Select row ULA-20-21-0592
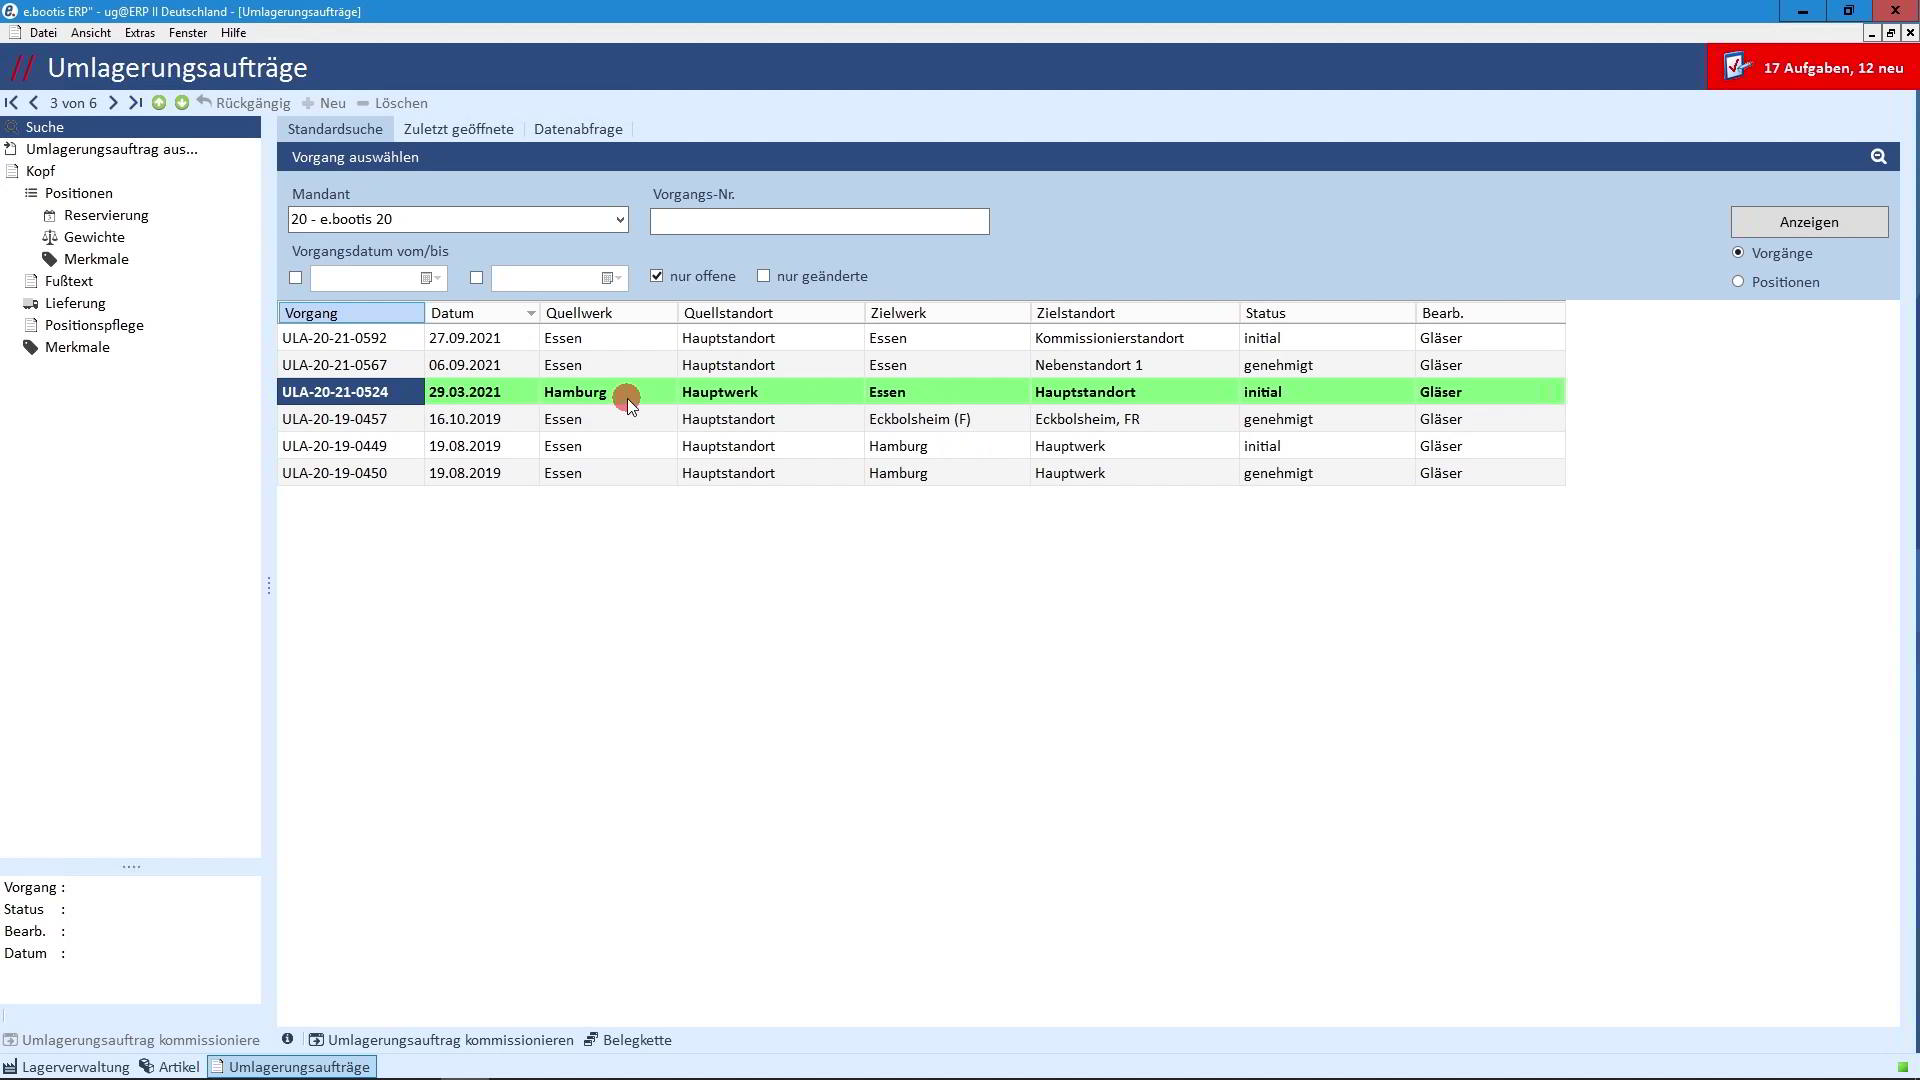 tap(921, 338)
